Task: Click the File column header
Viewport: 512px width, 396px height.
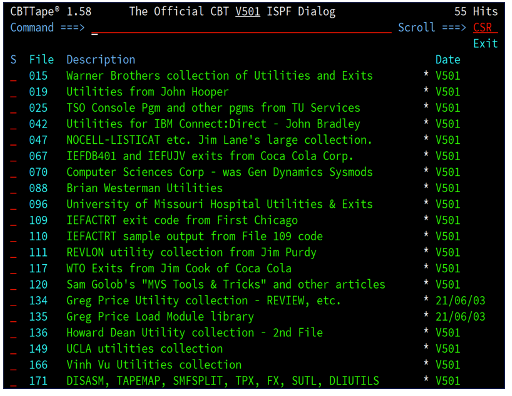Action: pyautogui.click(x=41, y=60)
